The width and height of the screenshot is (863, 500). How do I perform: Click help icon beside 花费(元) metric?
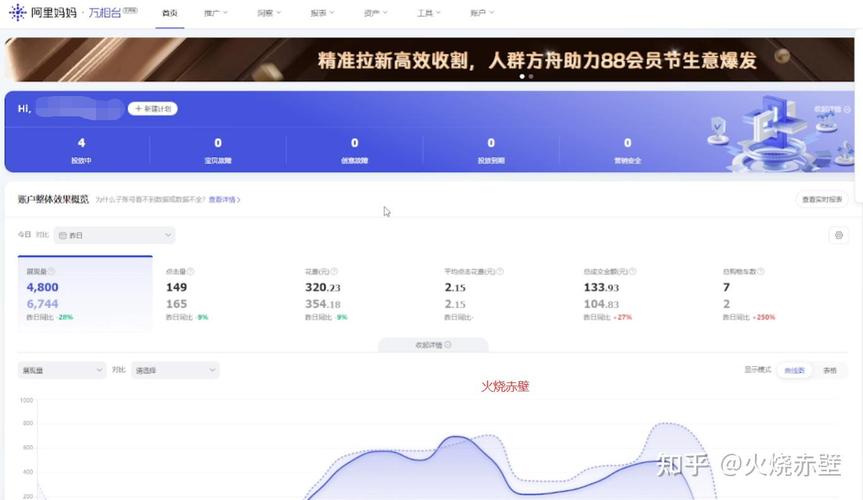pos(334,271)
